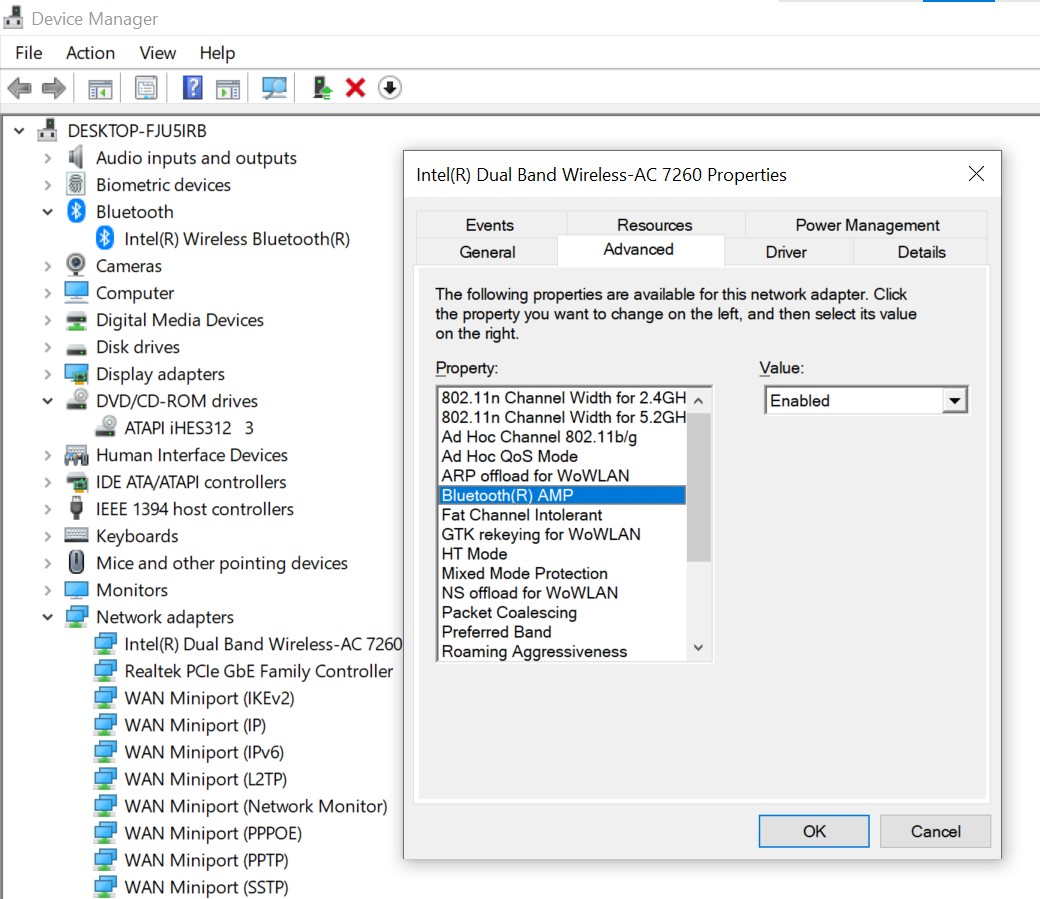Click the Update driver toolbar icon
Image resolution: width=1040 pixels, height=899 pixels.
322,88
